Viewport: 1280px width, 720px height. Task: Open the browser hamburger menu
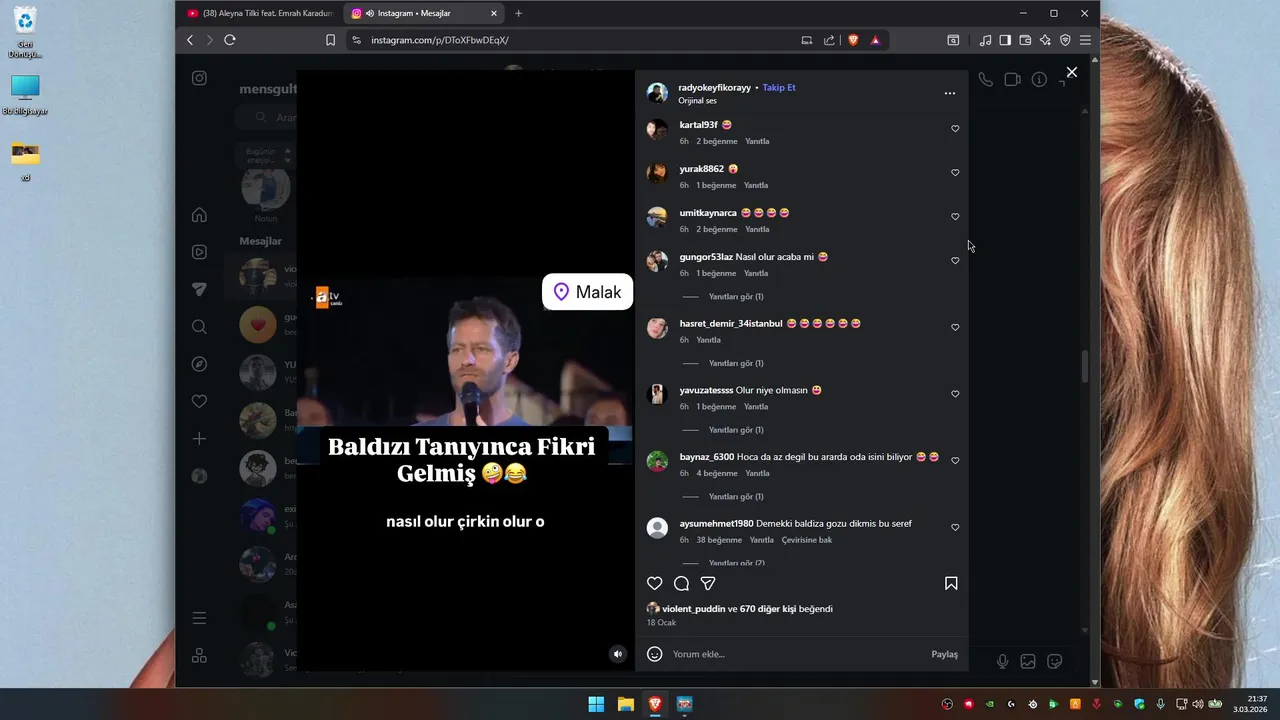[x=1085, y=40]
